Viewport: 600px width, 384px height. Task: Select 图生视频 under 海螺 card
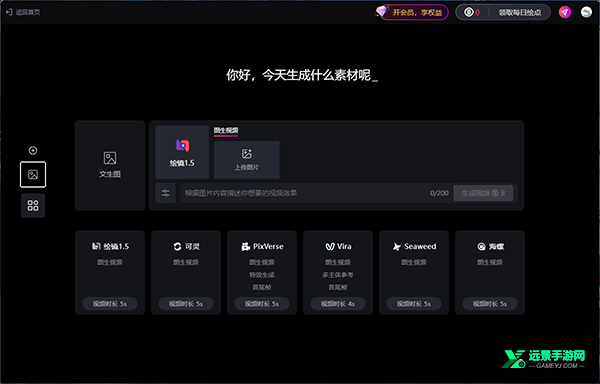(x=490, y=262)
